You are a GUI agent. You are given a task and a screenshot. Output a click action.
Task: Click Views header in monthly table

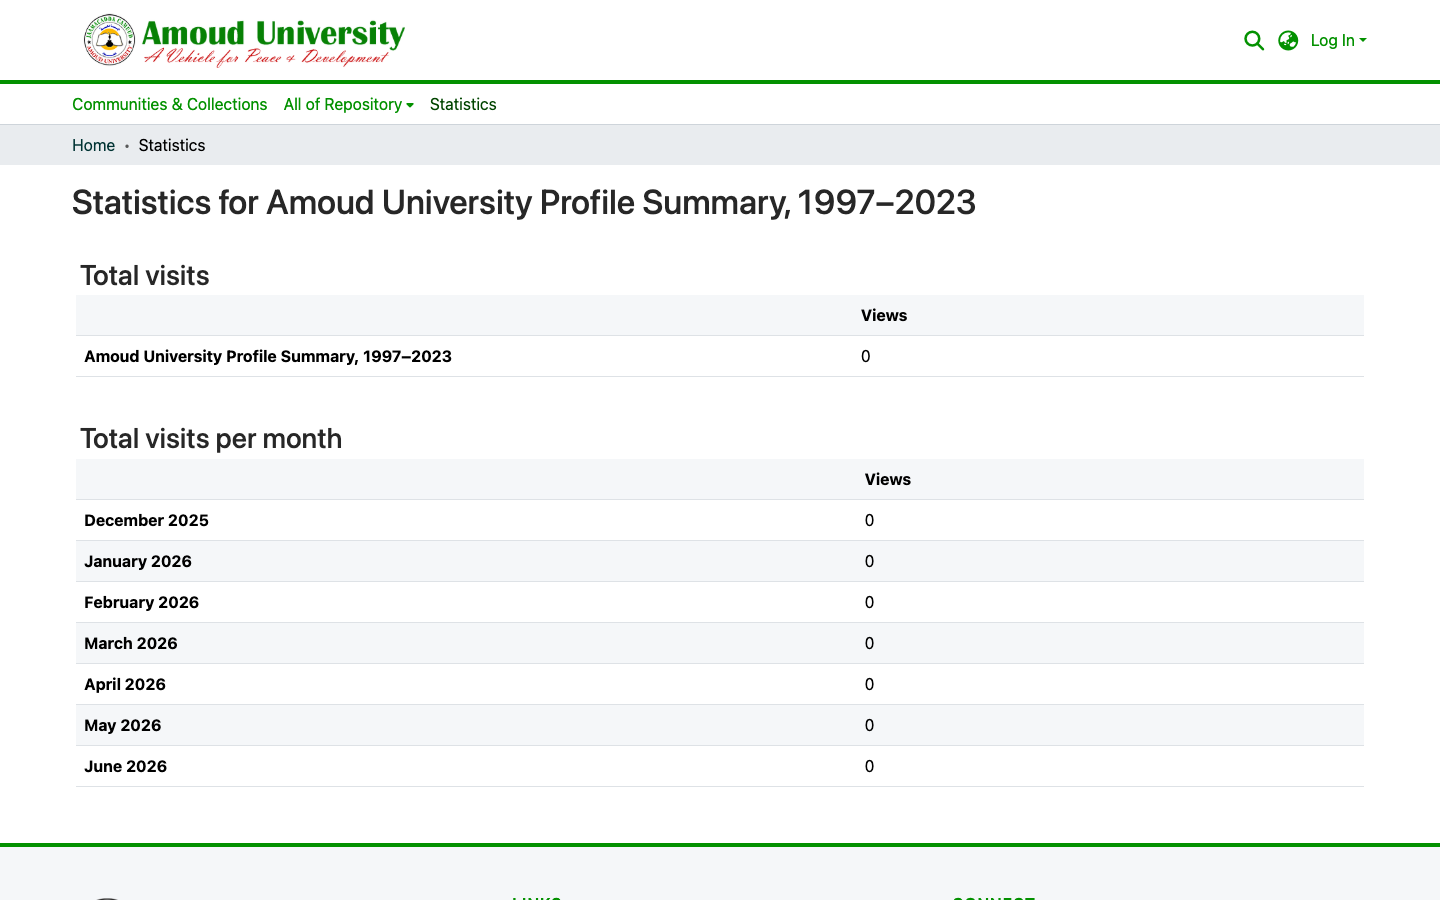(888, 479)
